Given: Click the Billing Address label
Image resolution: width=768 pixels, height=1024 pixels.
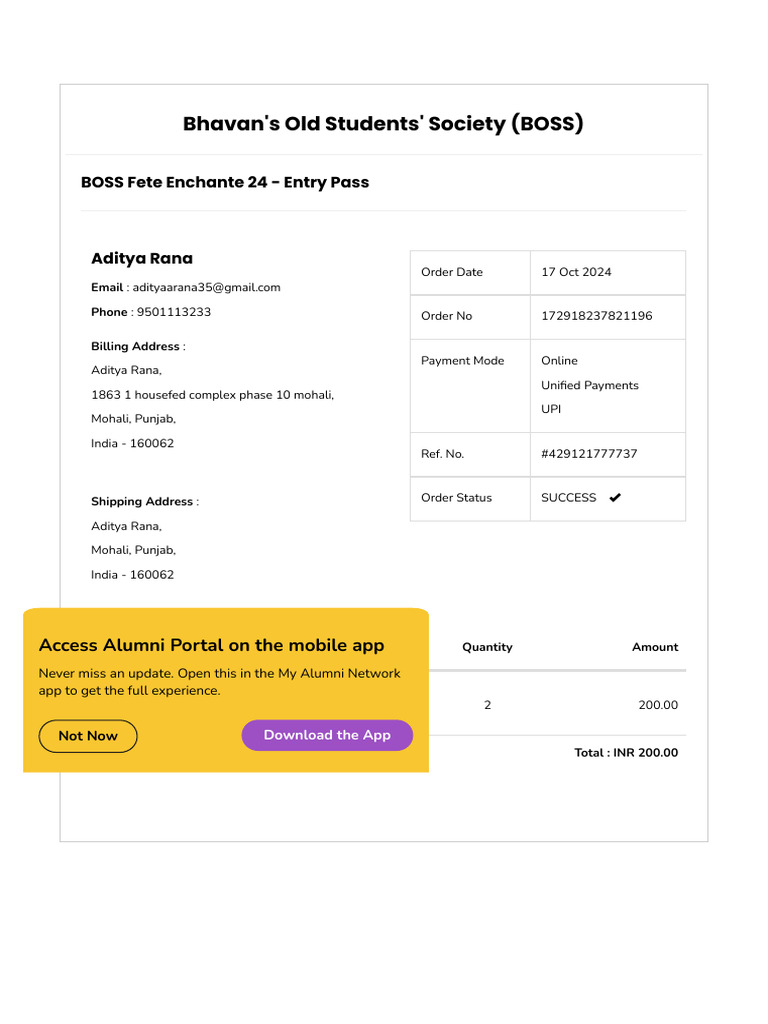Looking at the screenshot, I should click(x=136, y=347).
